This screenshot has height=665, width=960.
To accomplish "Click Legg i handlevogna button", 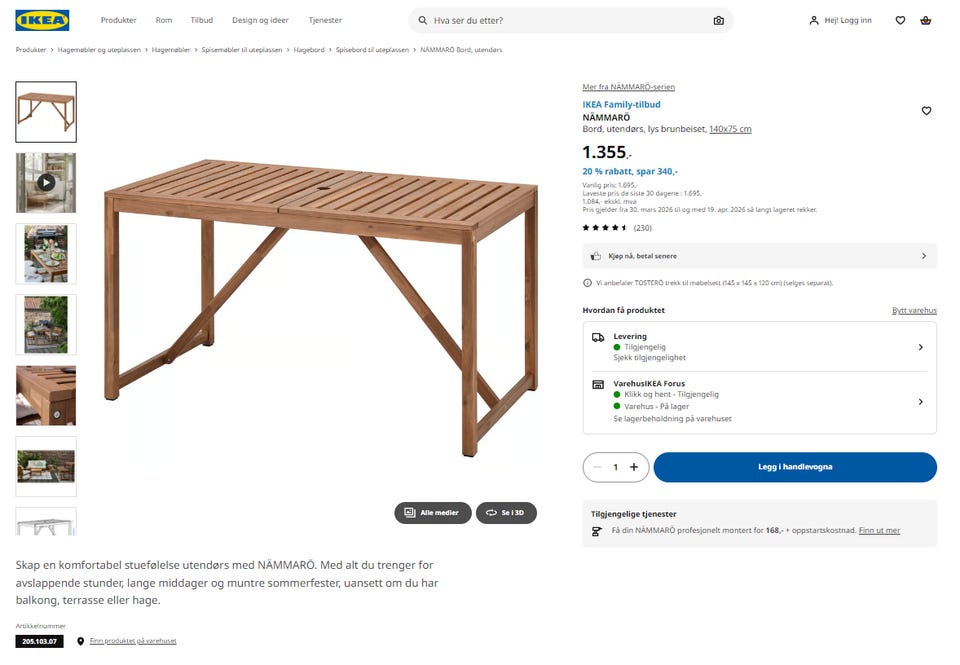I will point(795,467).
